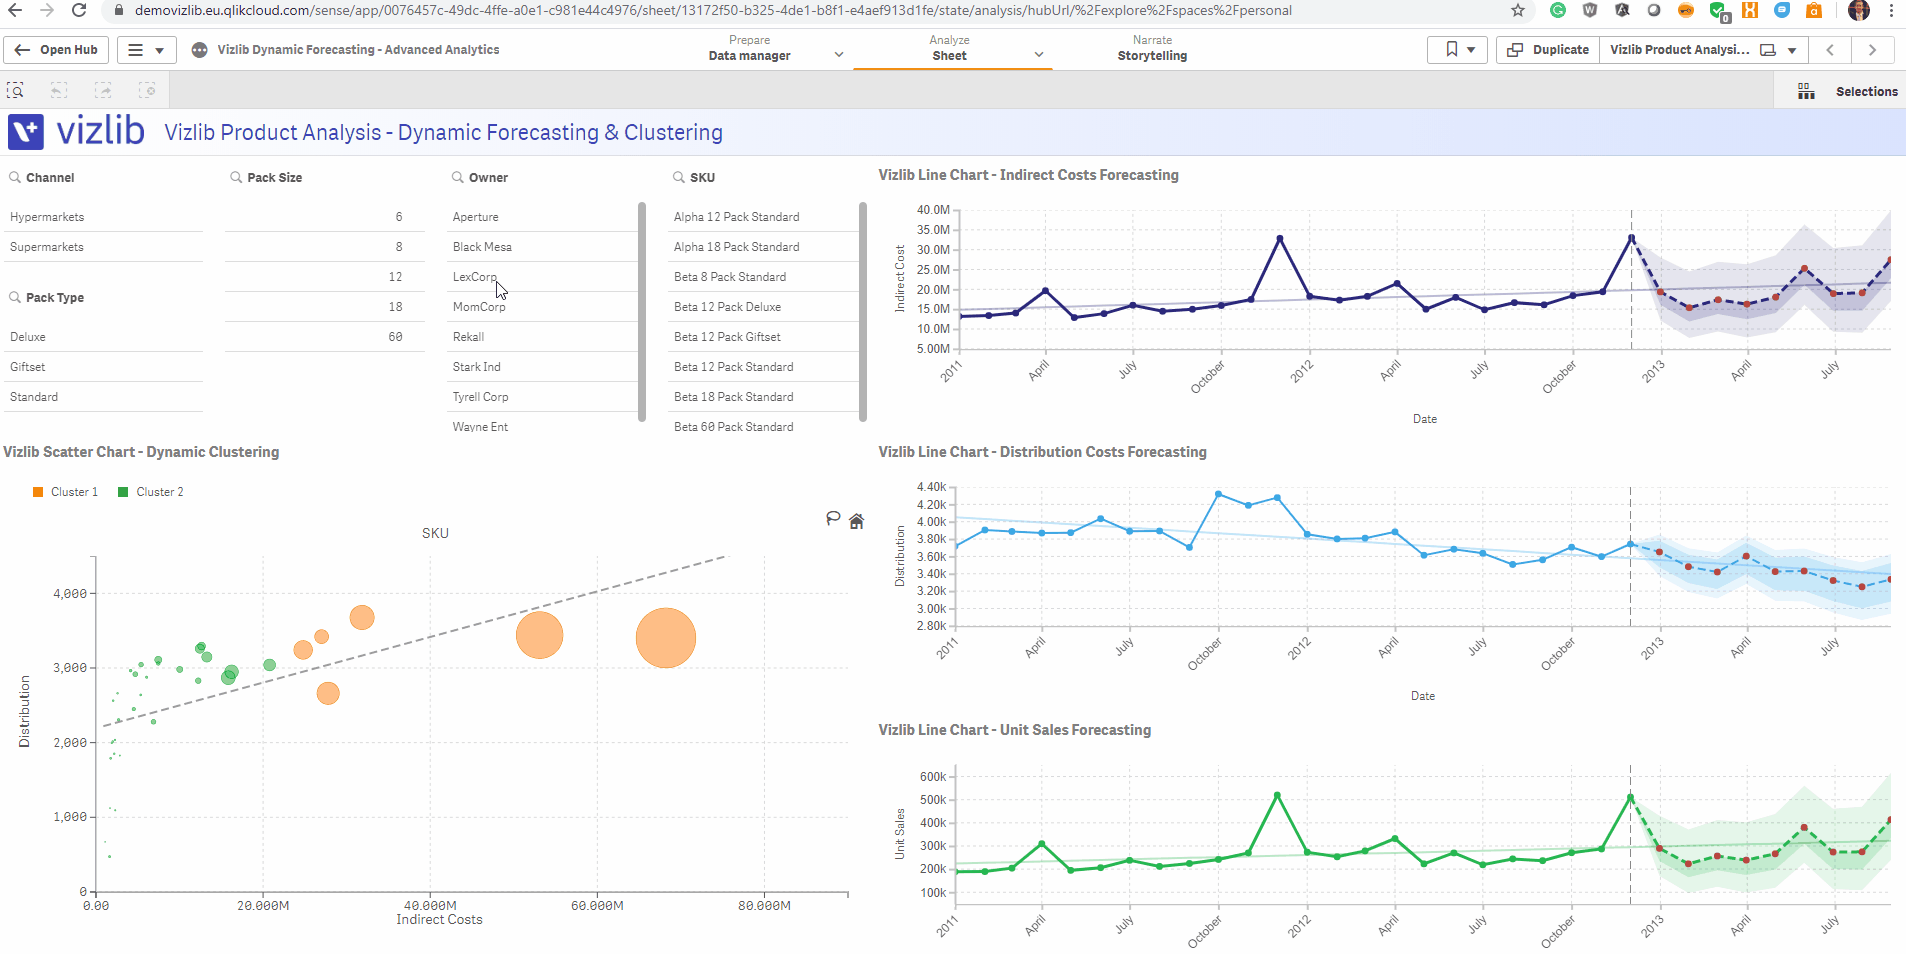This screenshot has height=954, width=1906.
Task: Open the Narrate Storytelling tab
Action: (x=1152, y=48)
